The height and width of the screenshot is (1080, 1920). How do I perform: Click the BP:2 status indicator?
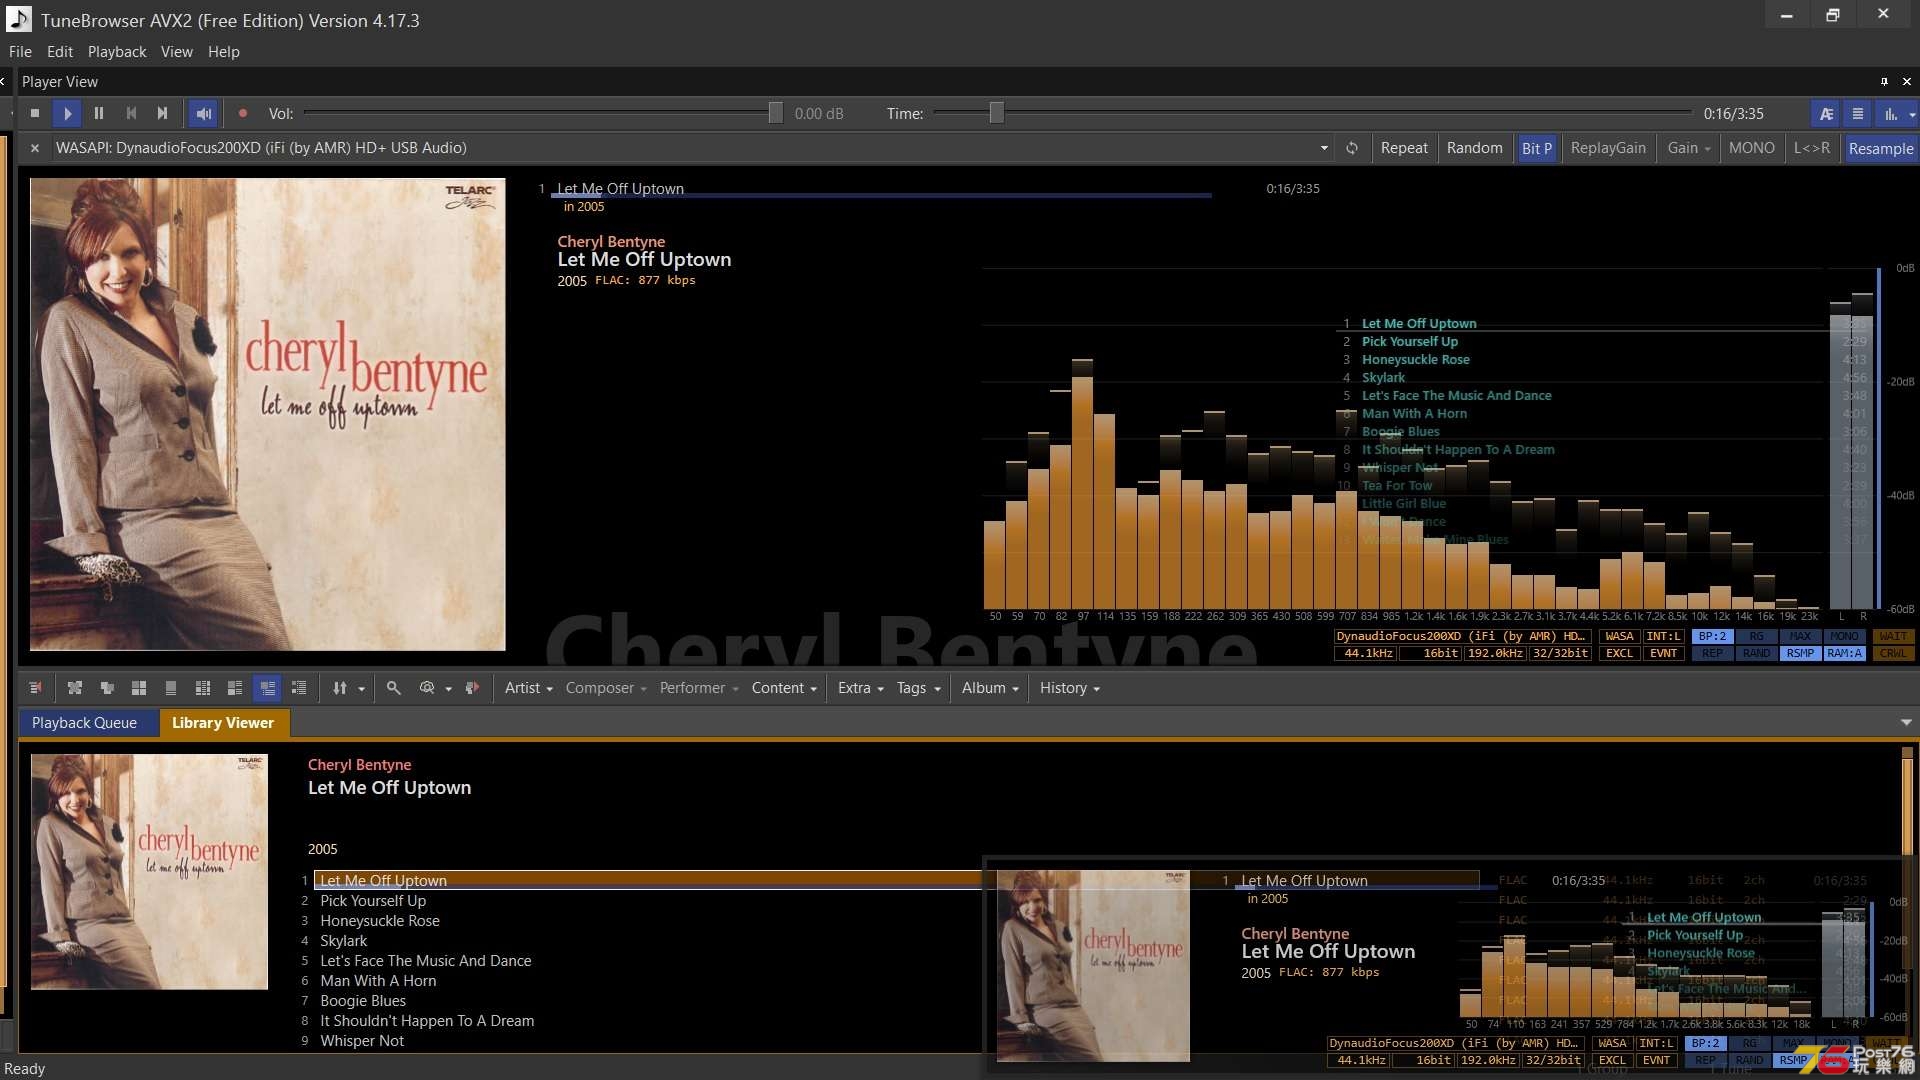point(1713,637)
